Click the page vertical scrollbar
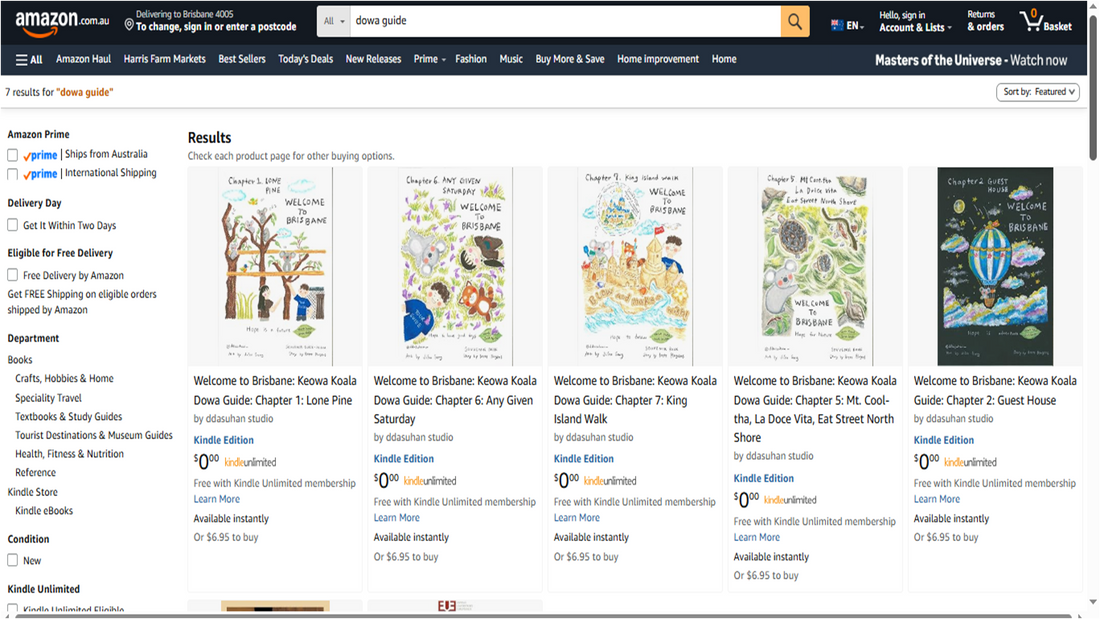The width and height of the screenshot is (1100, 619). pos(1093,88)
